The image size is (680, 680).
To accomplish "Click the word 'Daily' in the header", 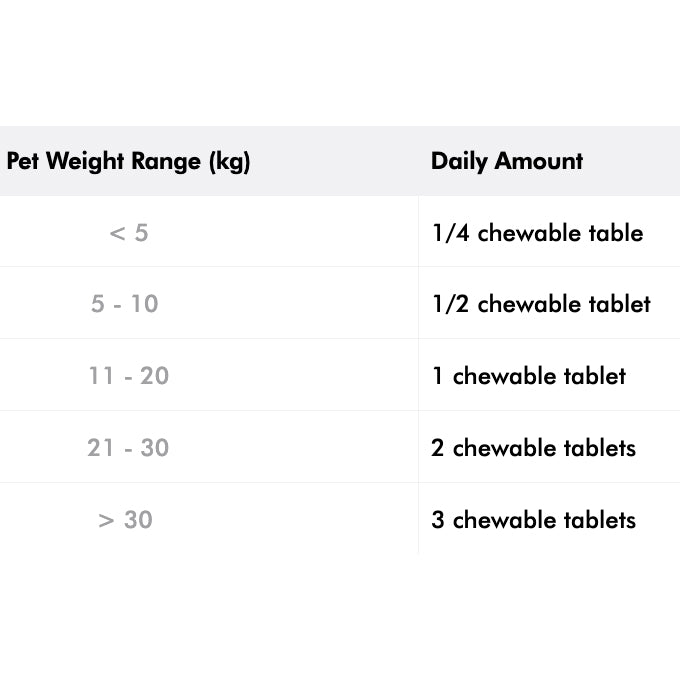I will click(x=460, y=161).
